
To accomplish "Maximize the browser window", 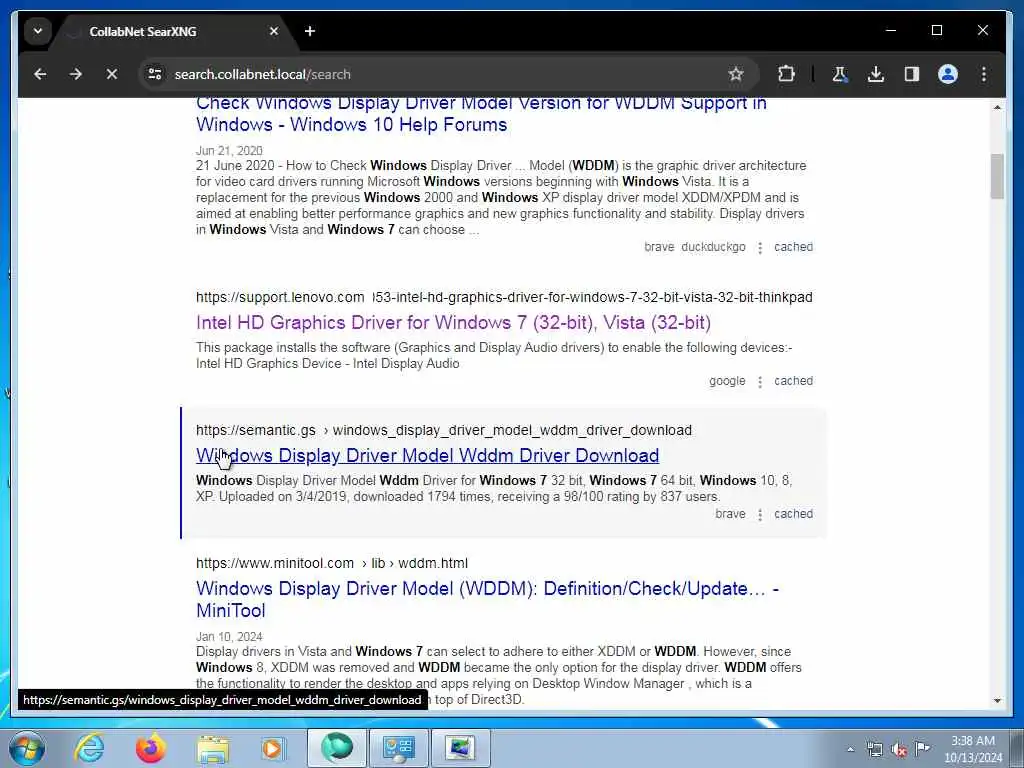I will tap(936, 30).
